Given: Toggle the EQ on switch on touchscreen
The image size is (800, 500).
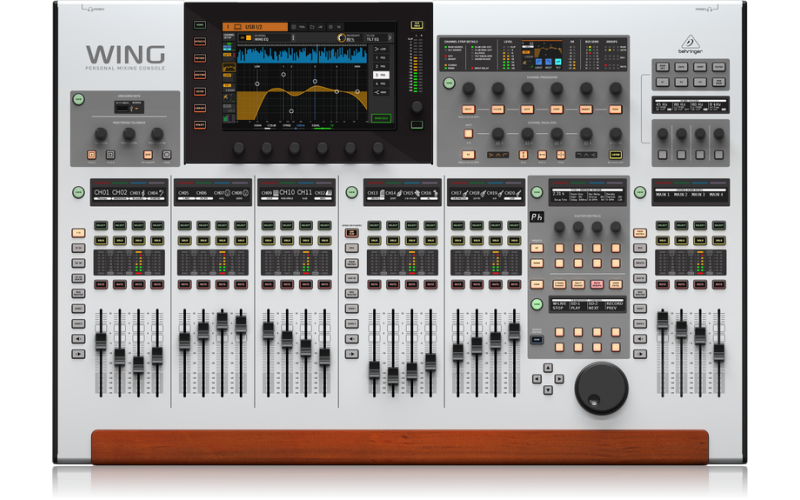Looking at the screenshot, I should [245, 38].
